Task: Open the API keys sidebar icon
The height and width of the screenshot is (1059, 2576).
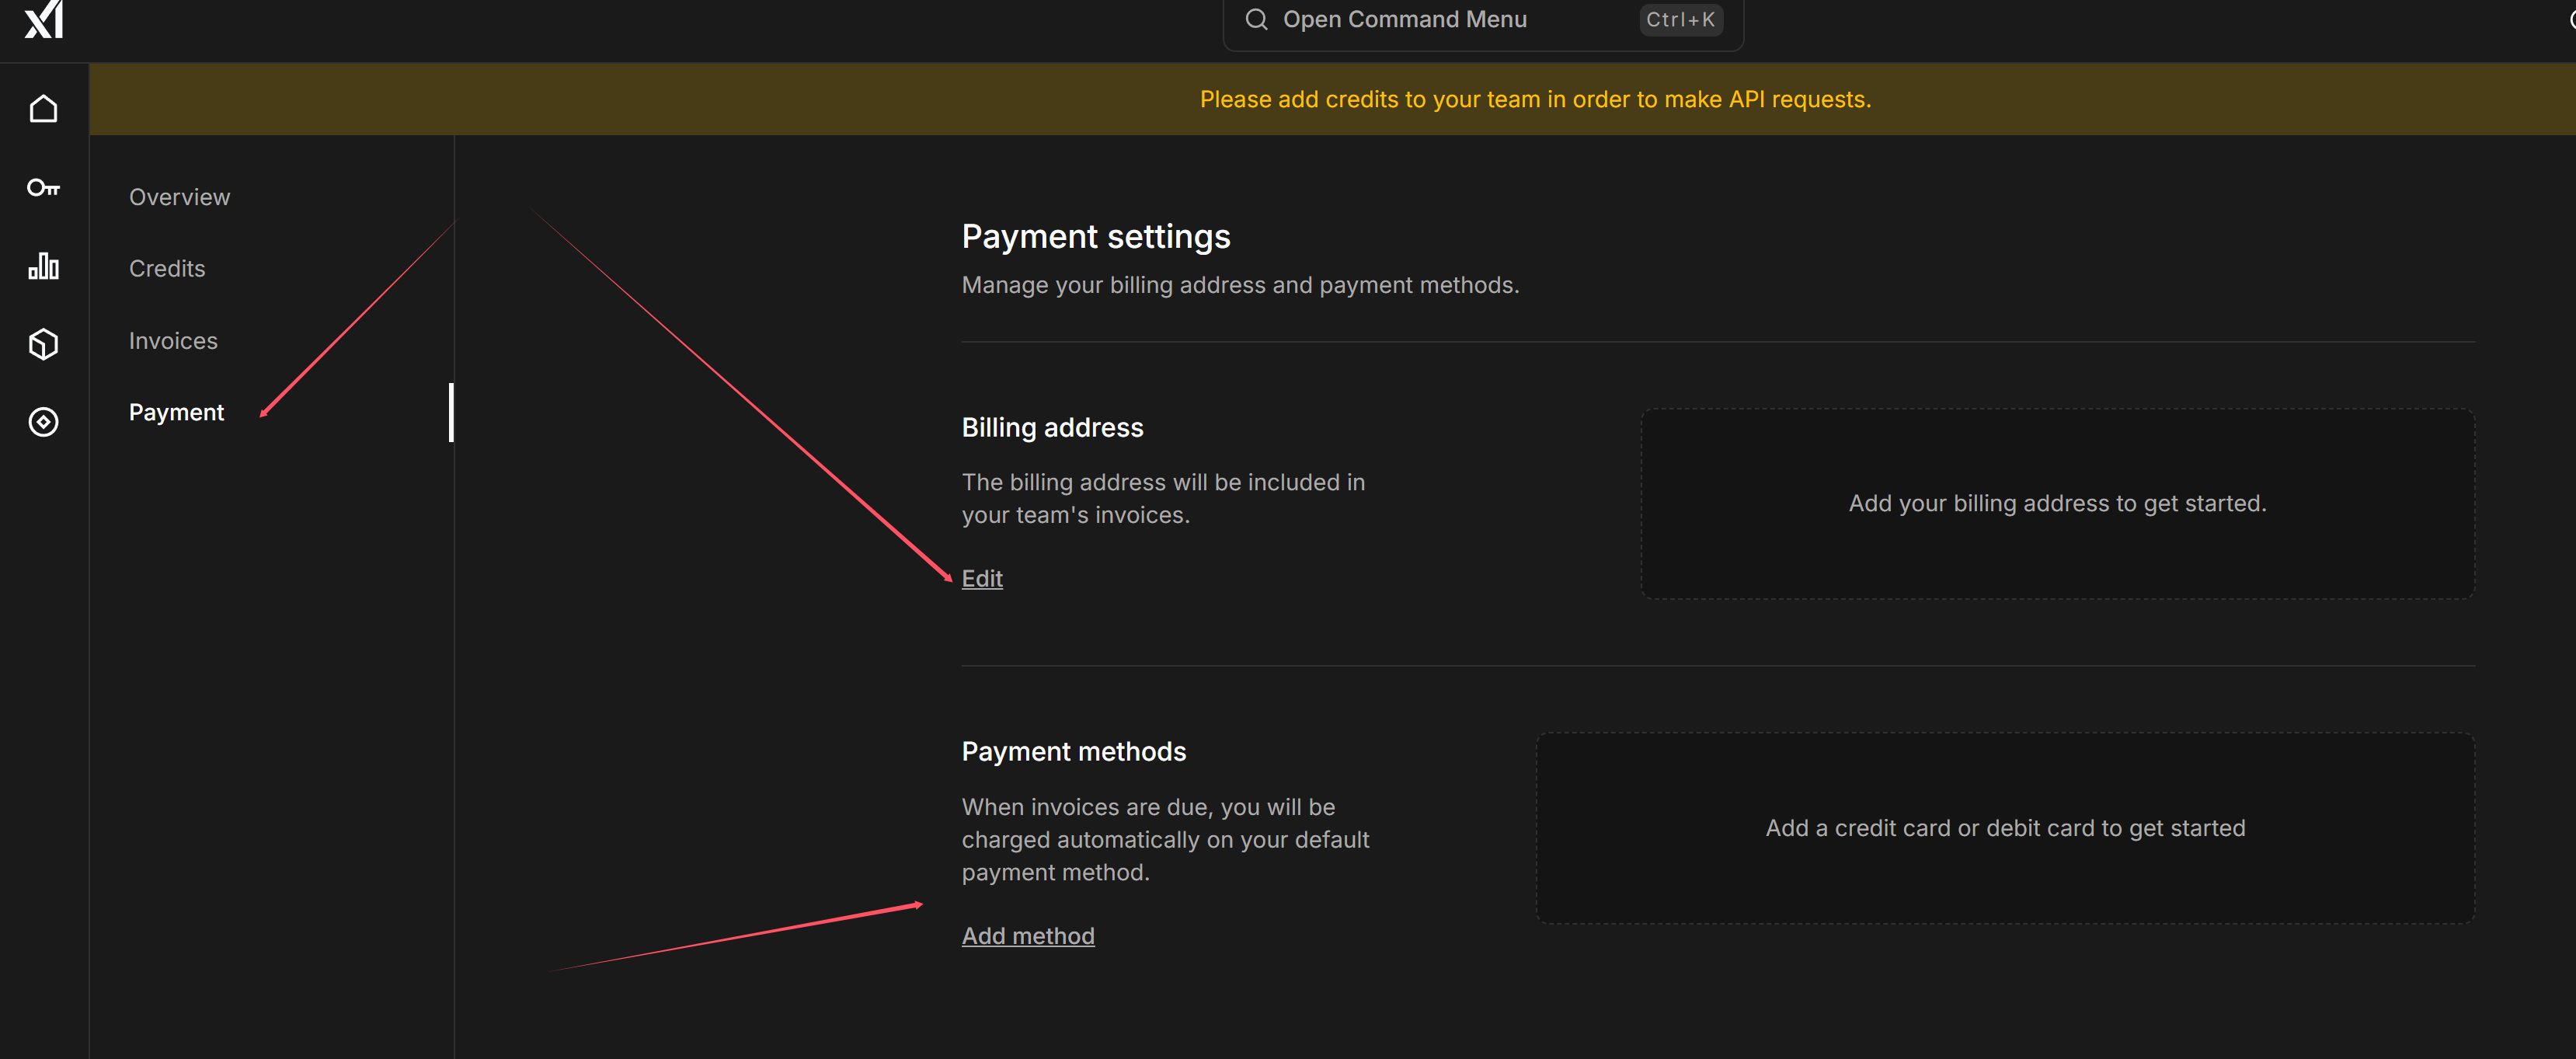Action: coord(43,187)
